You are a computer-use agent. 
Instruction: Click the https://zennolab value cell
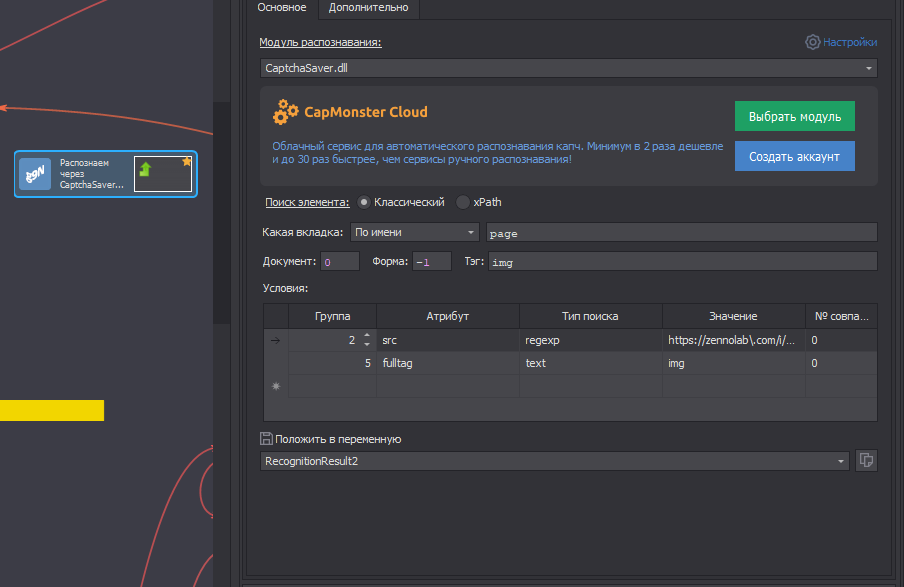click(733, 340)
